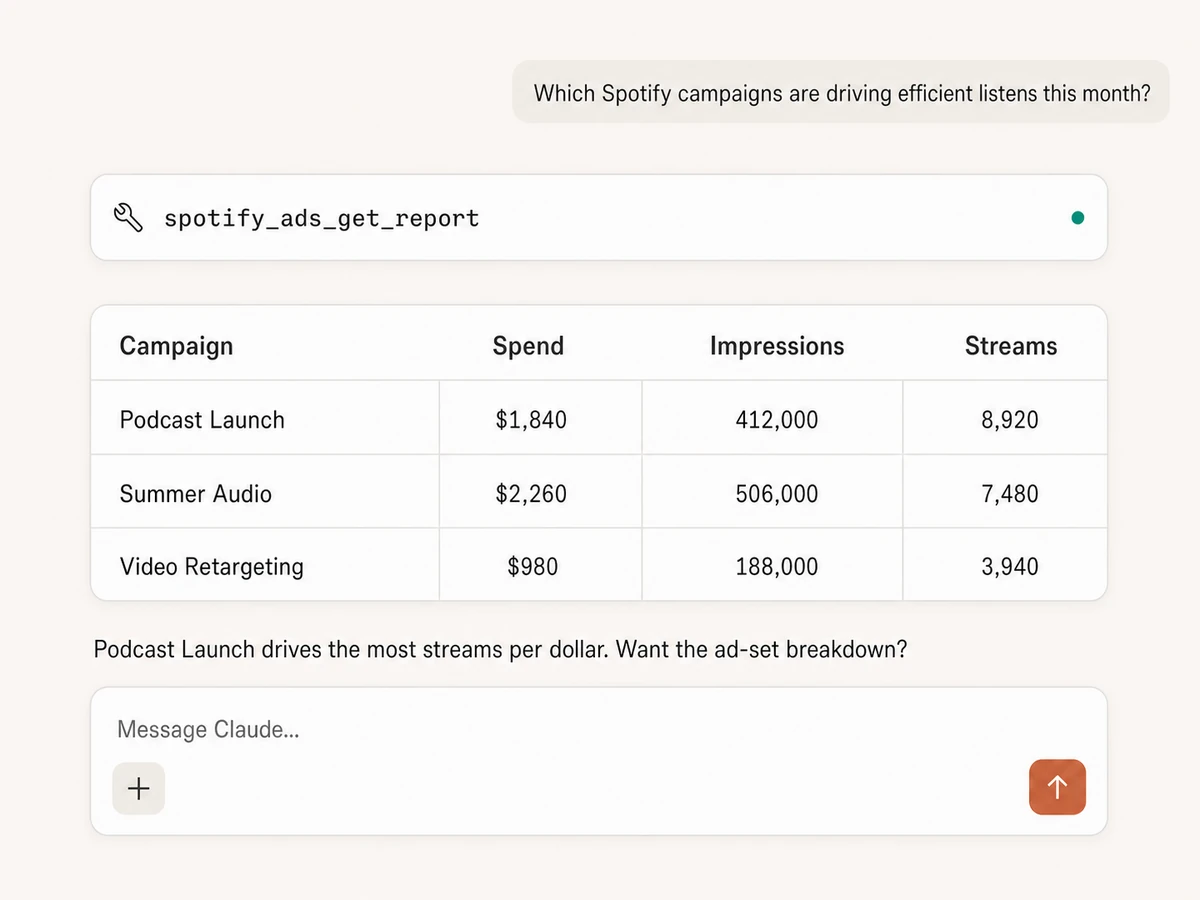1200x900 pixels.
Task: Click the Spend column header
Action: coord(528,346)
